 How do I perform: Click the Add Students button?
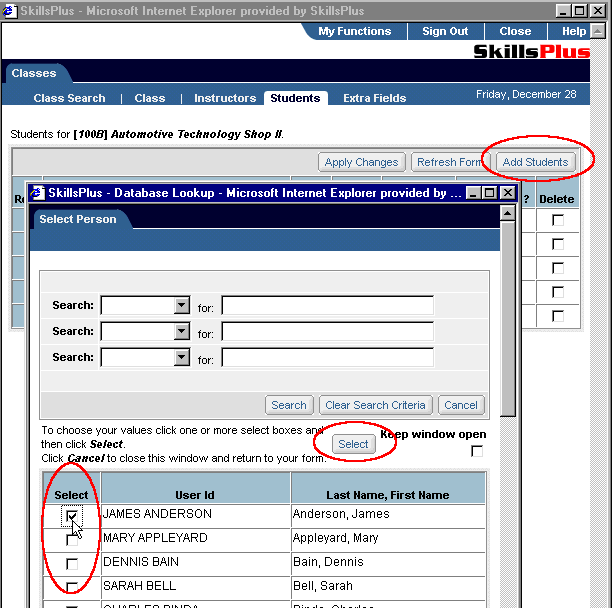(x=535, y=162)
